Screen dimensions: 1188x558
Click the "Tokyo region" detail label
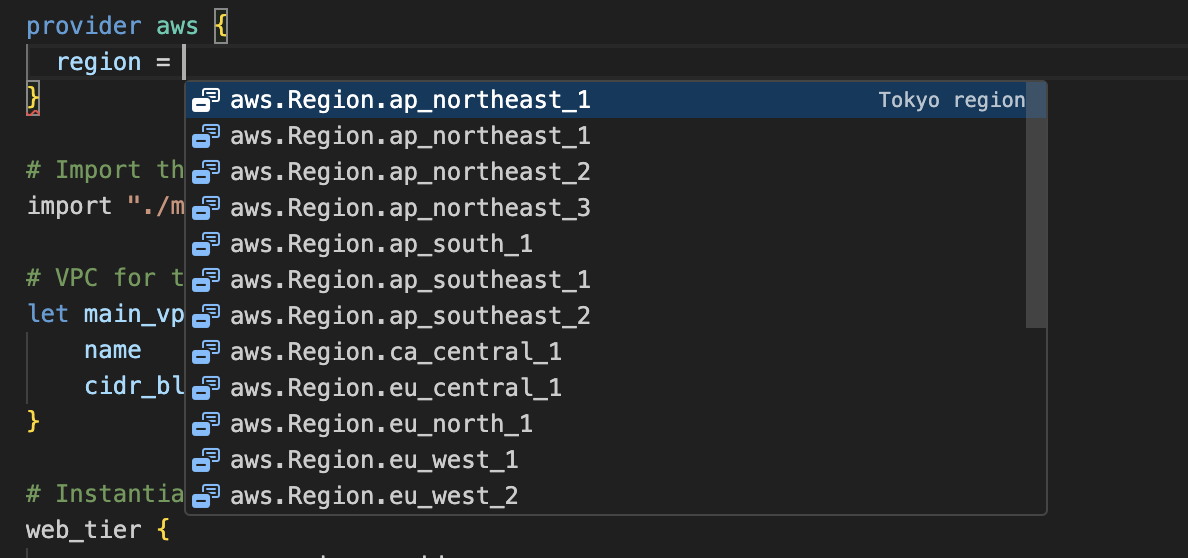[x=951, y=100]
